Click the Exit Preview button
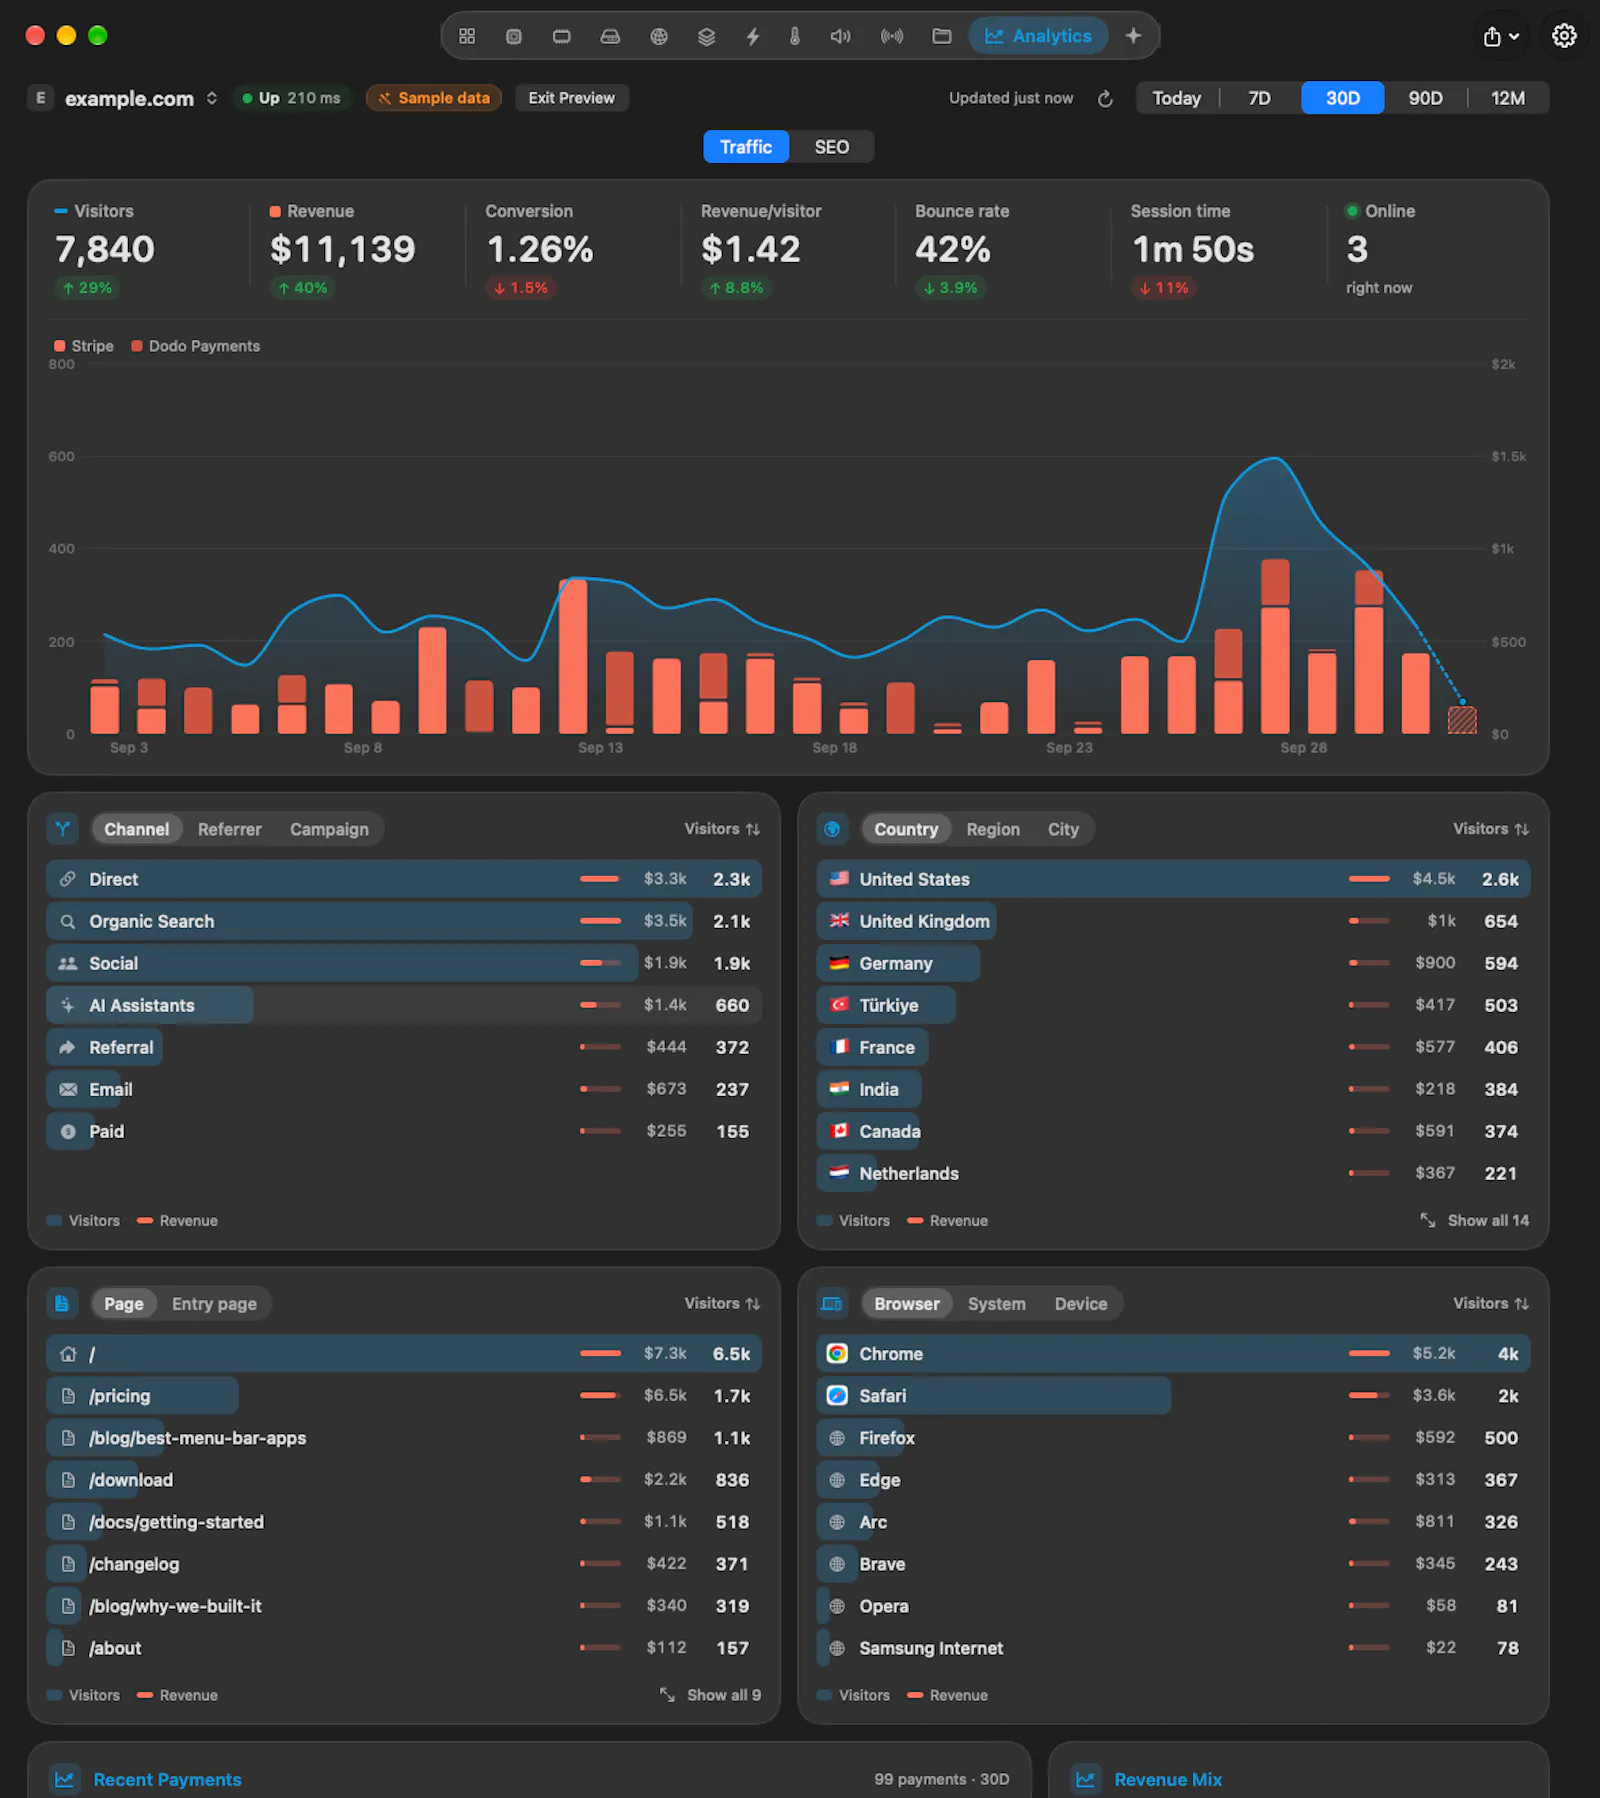Image resolution: width=1600 pixels, height=1798 pixels. (572, 98)
